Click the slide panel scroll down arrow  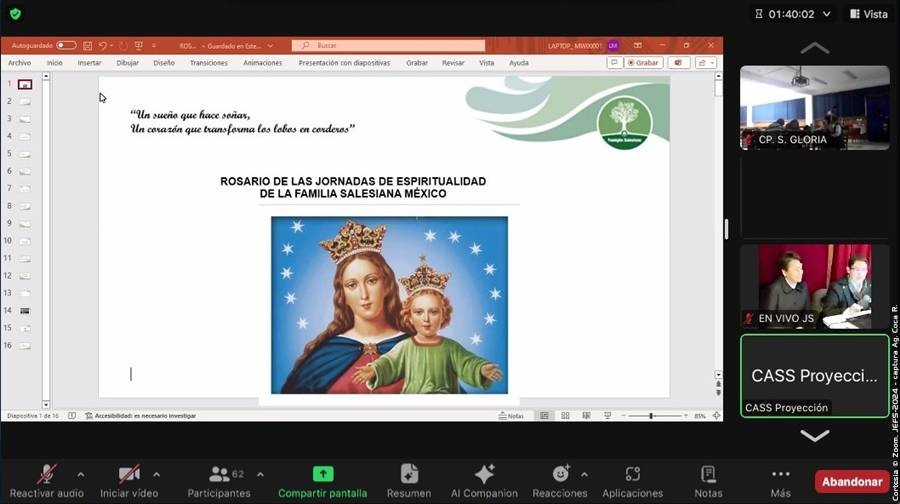(x=46, y=404)
